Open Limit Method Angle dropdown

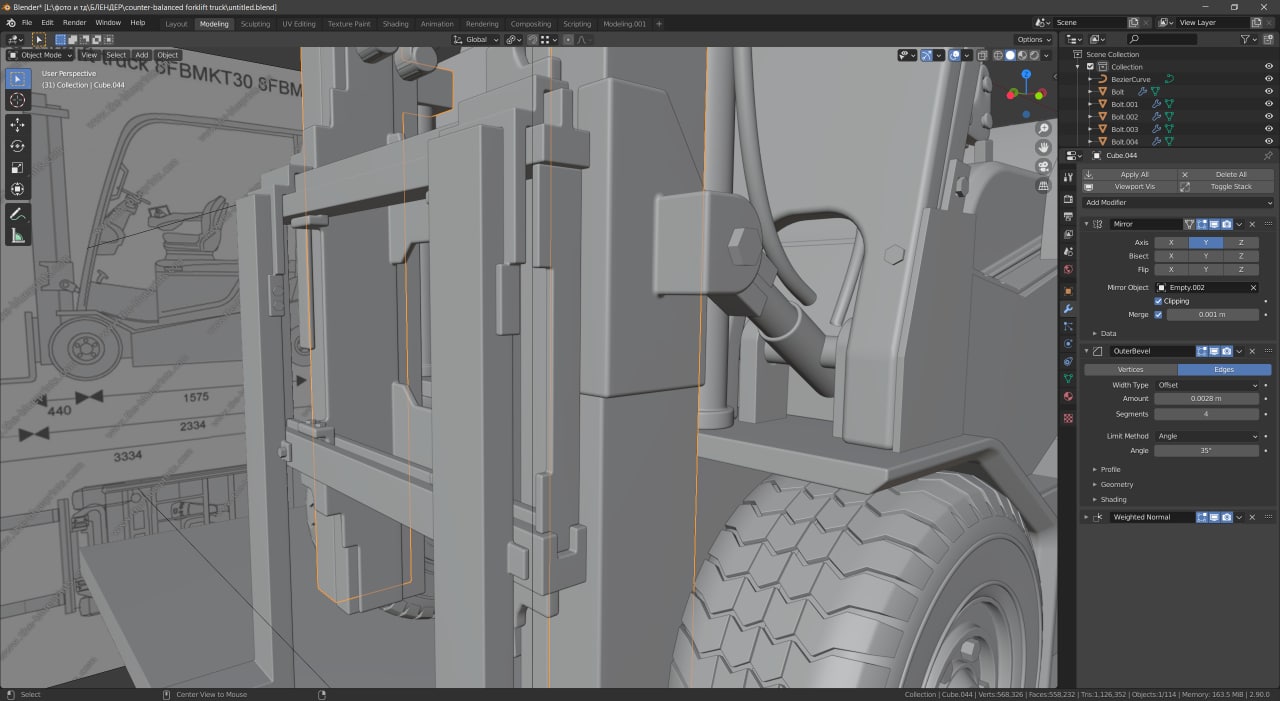[1206, 436]
